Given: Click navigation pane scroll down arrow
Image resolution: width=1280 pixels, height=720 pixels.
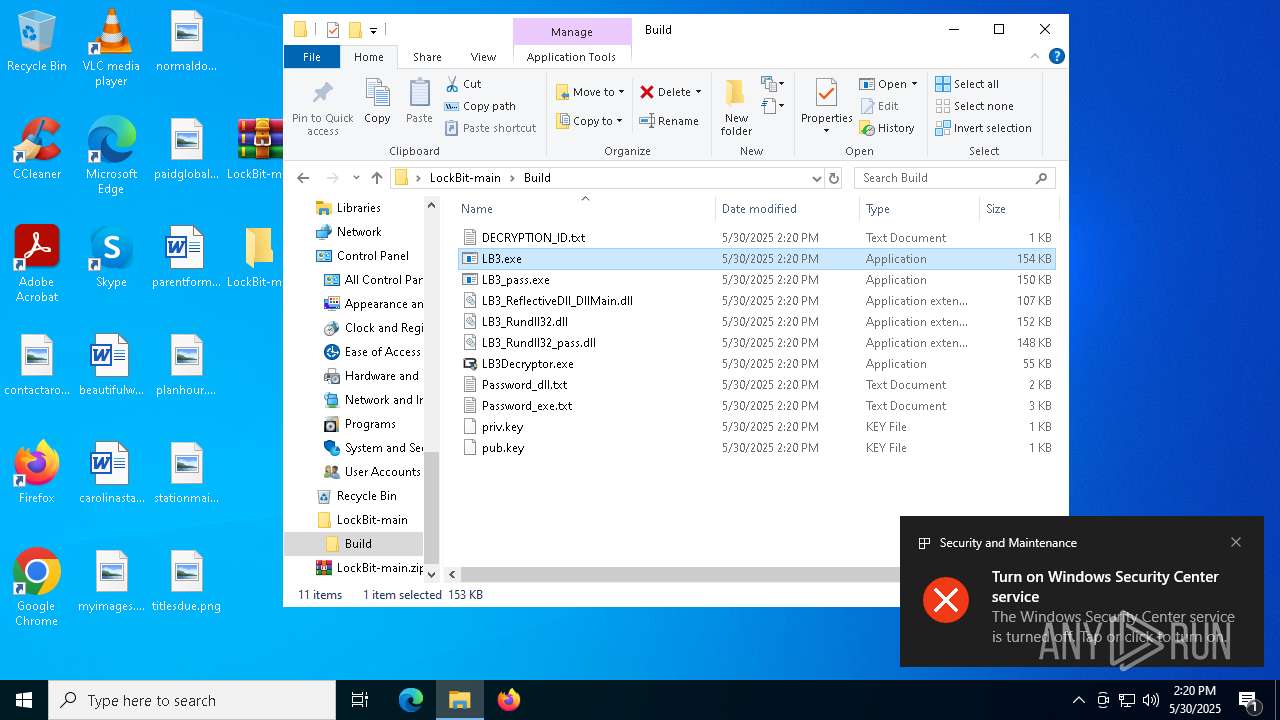Looking at the screenshot, I should (x=432, y=574).
